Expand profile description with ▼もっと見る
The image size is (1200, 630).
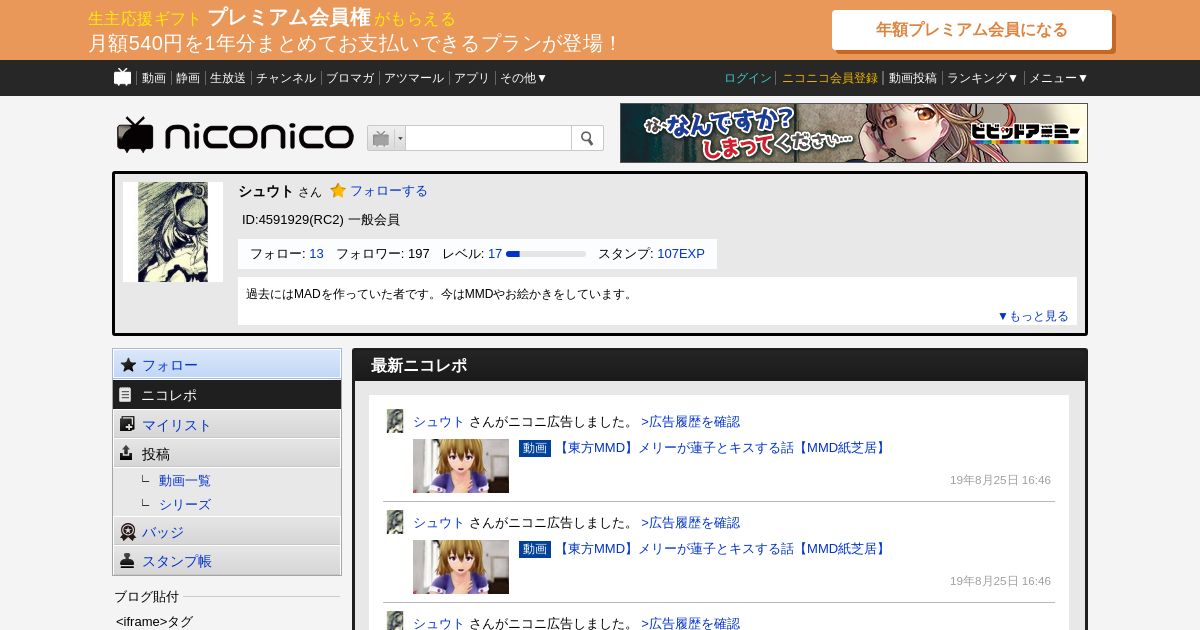tap(1033, 316)
